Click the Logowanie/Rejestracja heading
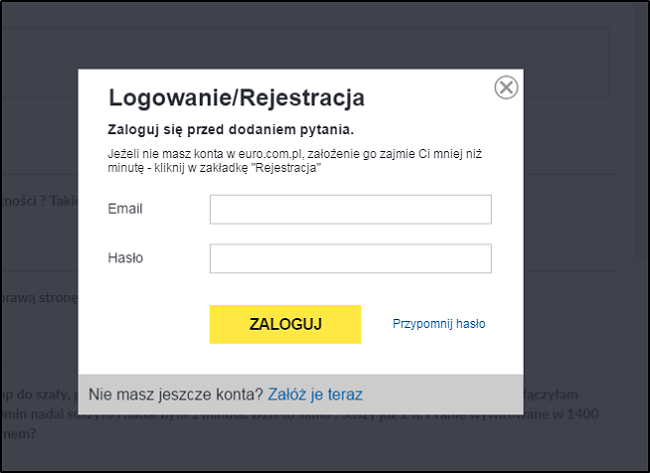Screen dimensions: 650x473 pos(236,98)
